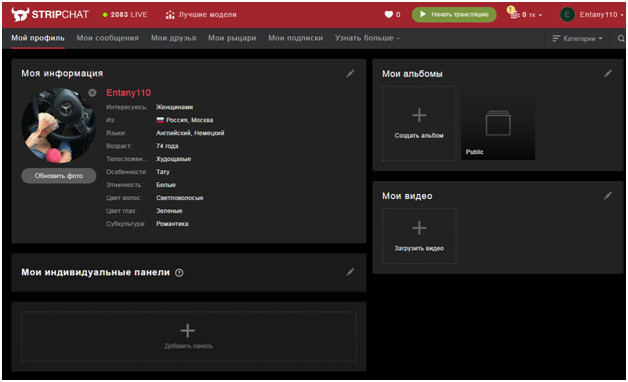This screenshot has height=382, width=628.
Task: Click the "Загрузить видео" upload tile
Action: click(419, 236)
